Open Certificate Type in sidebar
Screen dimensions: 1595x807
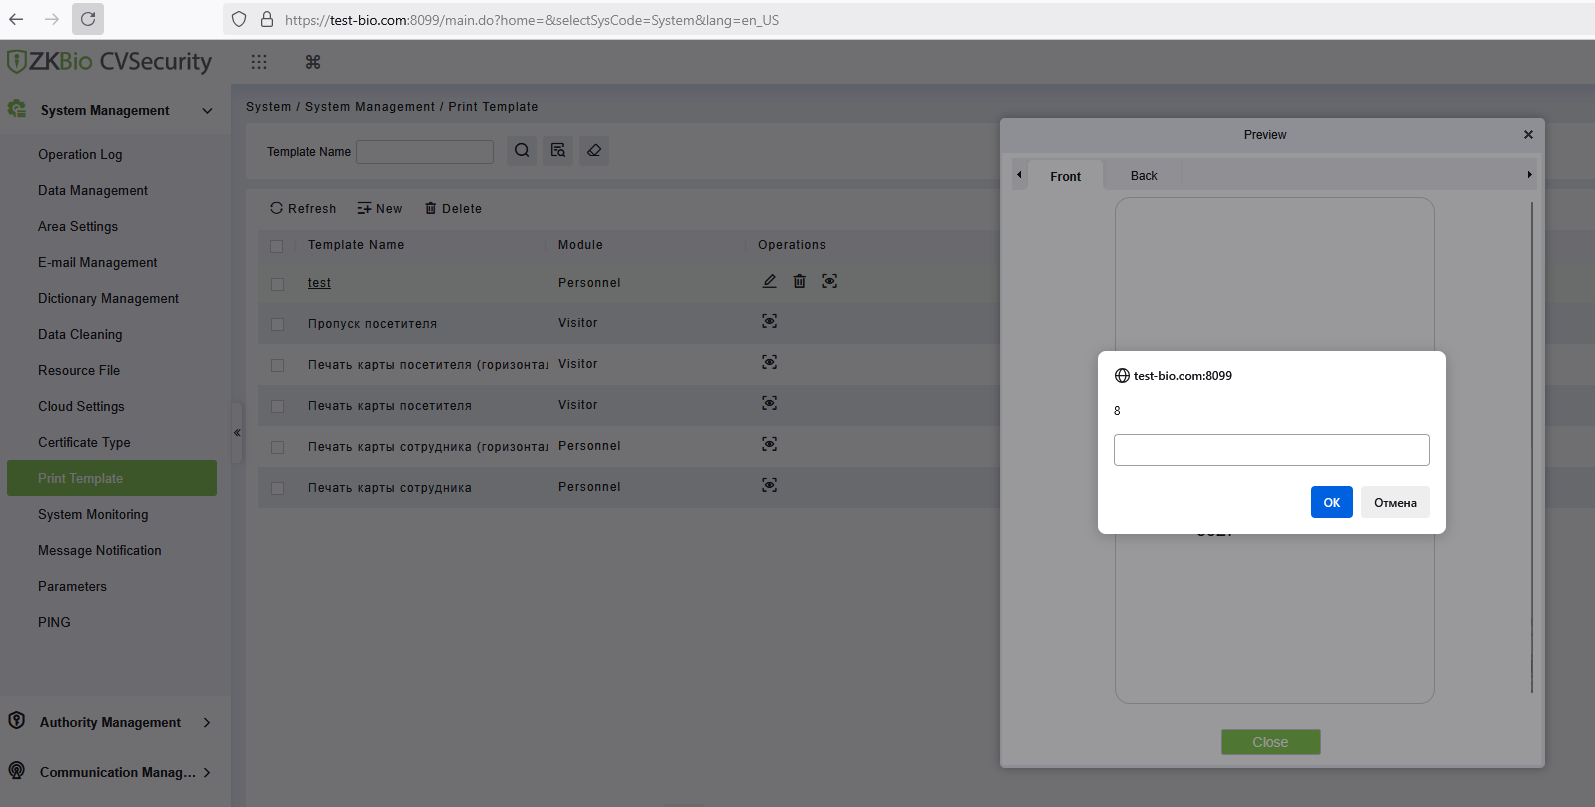[84, 442]
